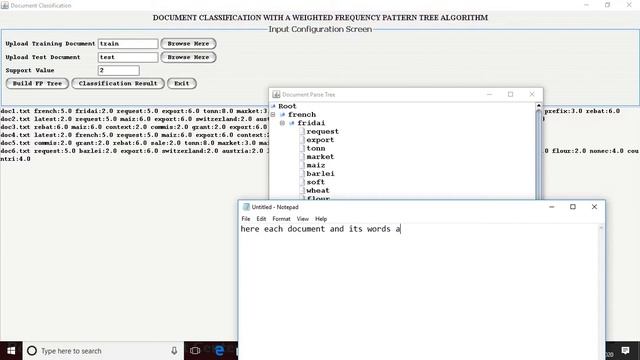Click the Cortana circle icon in the search box
640x360 pixels.
[x=32, y=351]
